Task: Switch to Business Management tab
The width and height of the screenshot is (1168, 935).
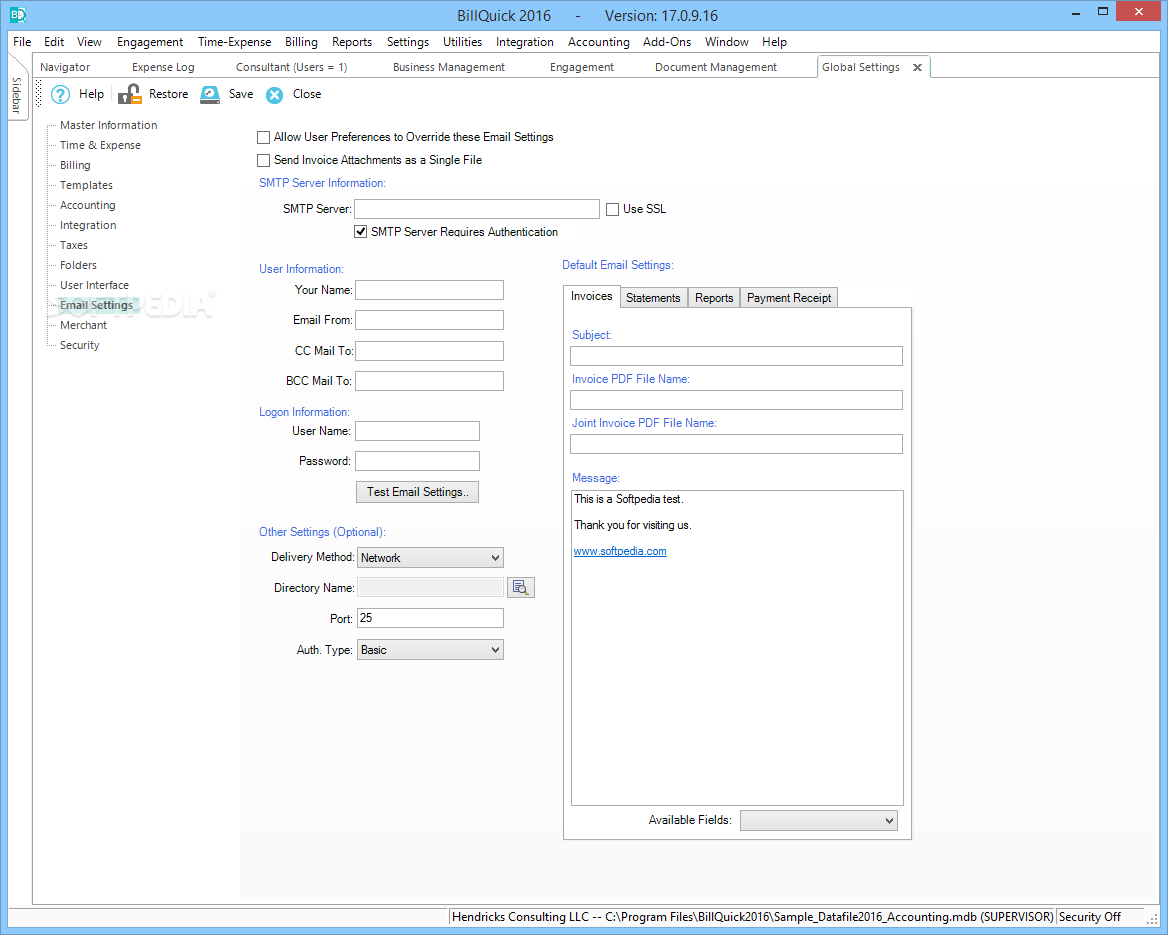Action: (448, 67)
